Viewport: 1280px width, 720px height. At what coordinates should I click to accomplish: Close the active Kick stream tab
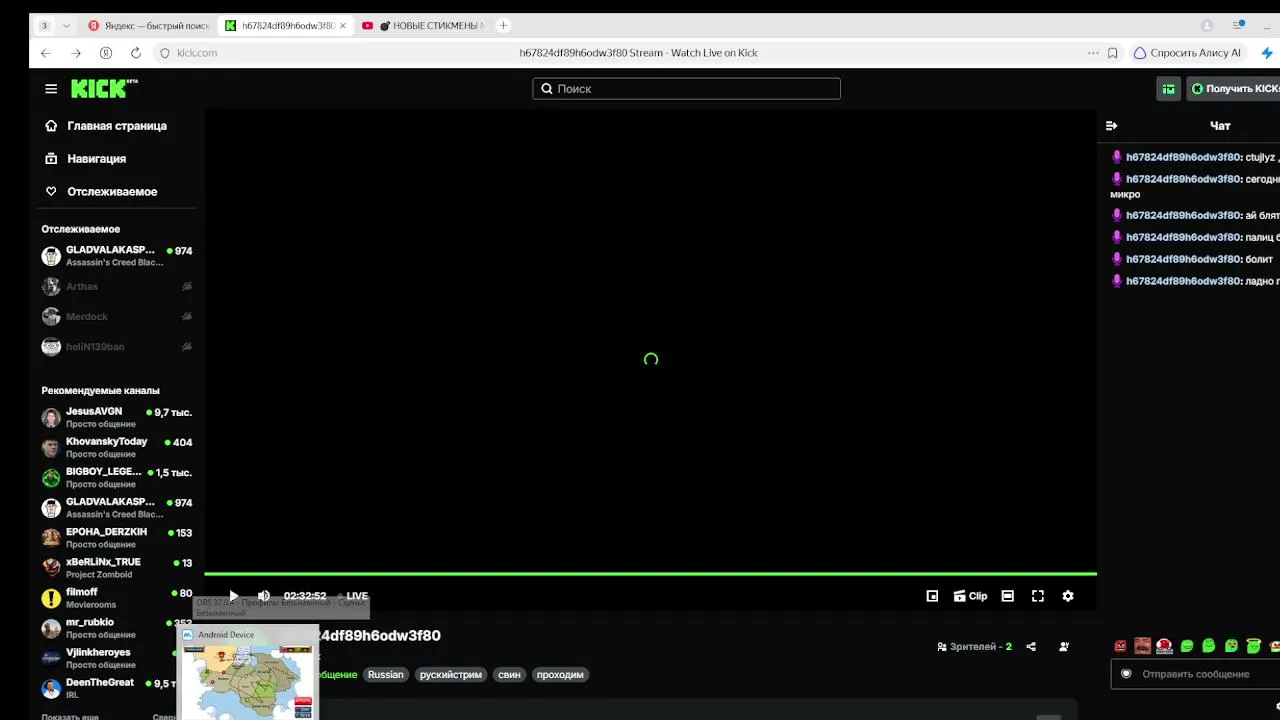point(343,26)
